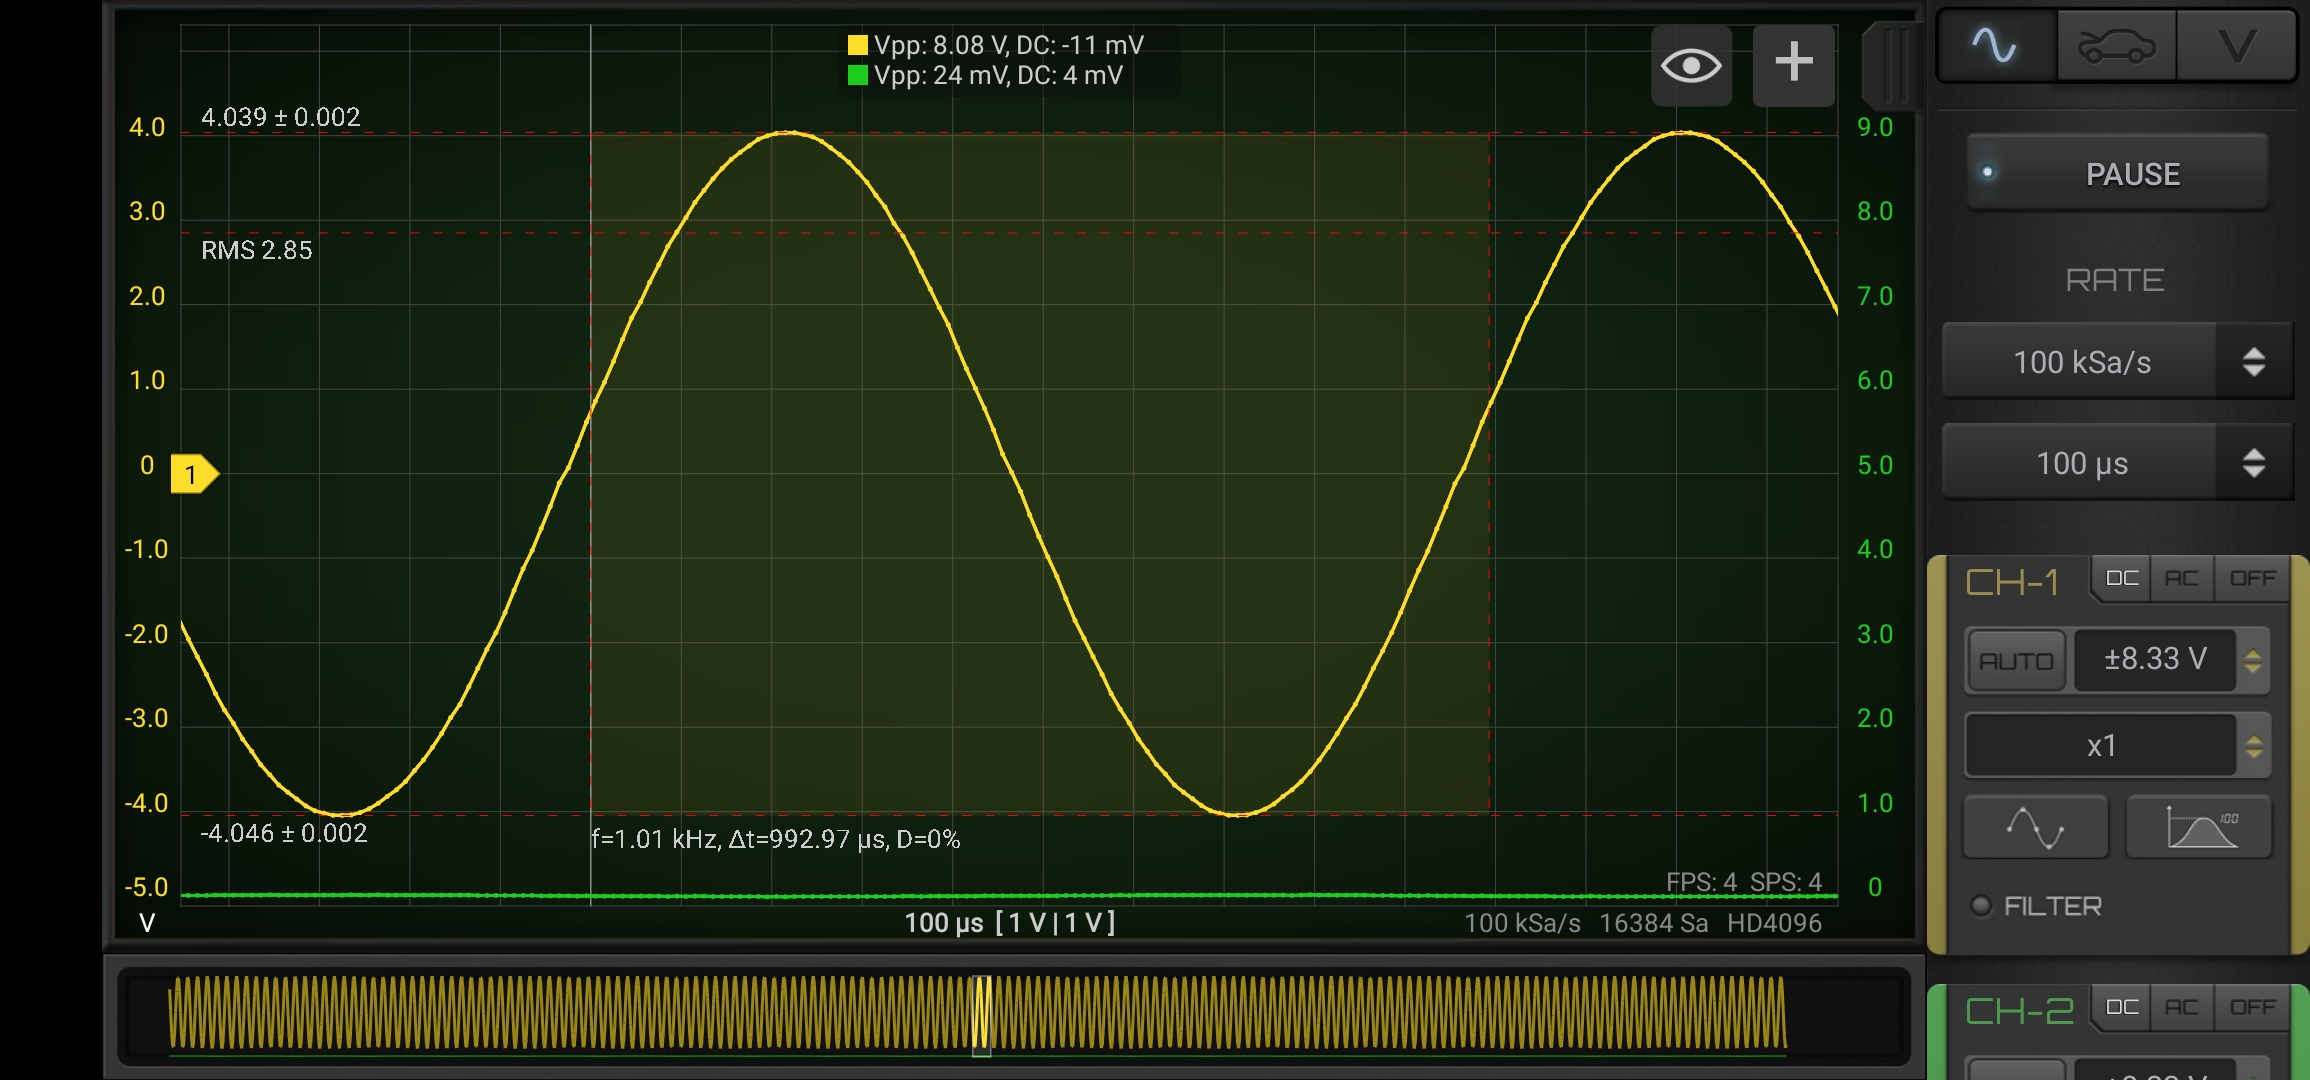Change the ±8.33 V range stepper

tap(2253, 660)
